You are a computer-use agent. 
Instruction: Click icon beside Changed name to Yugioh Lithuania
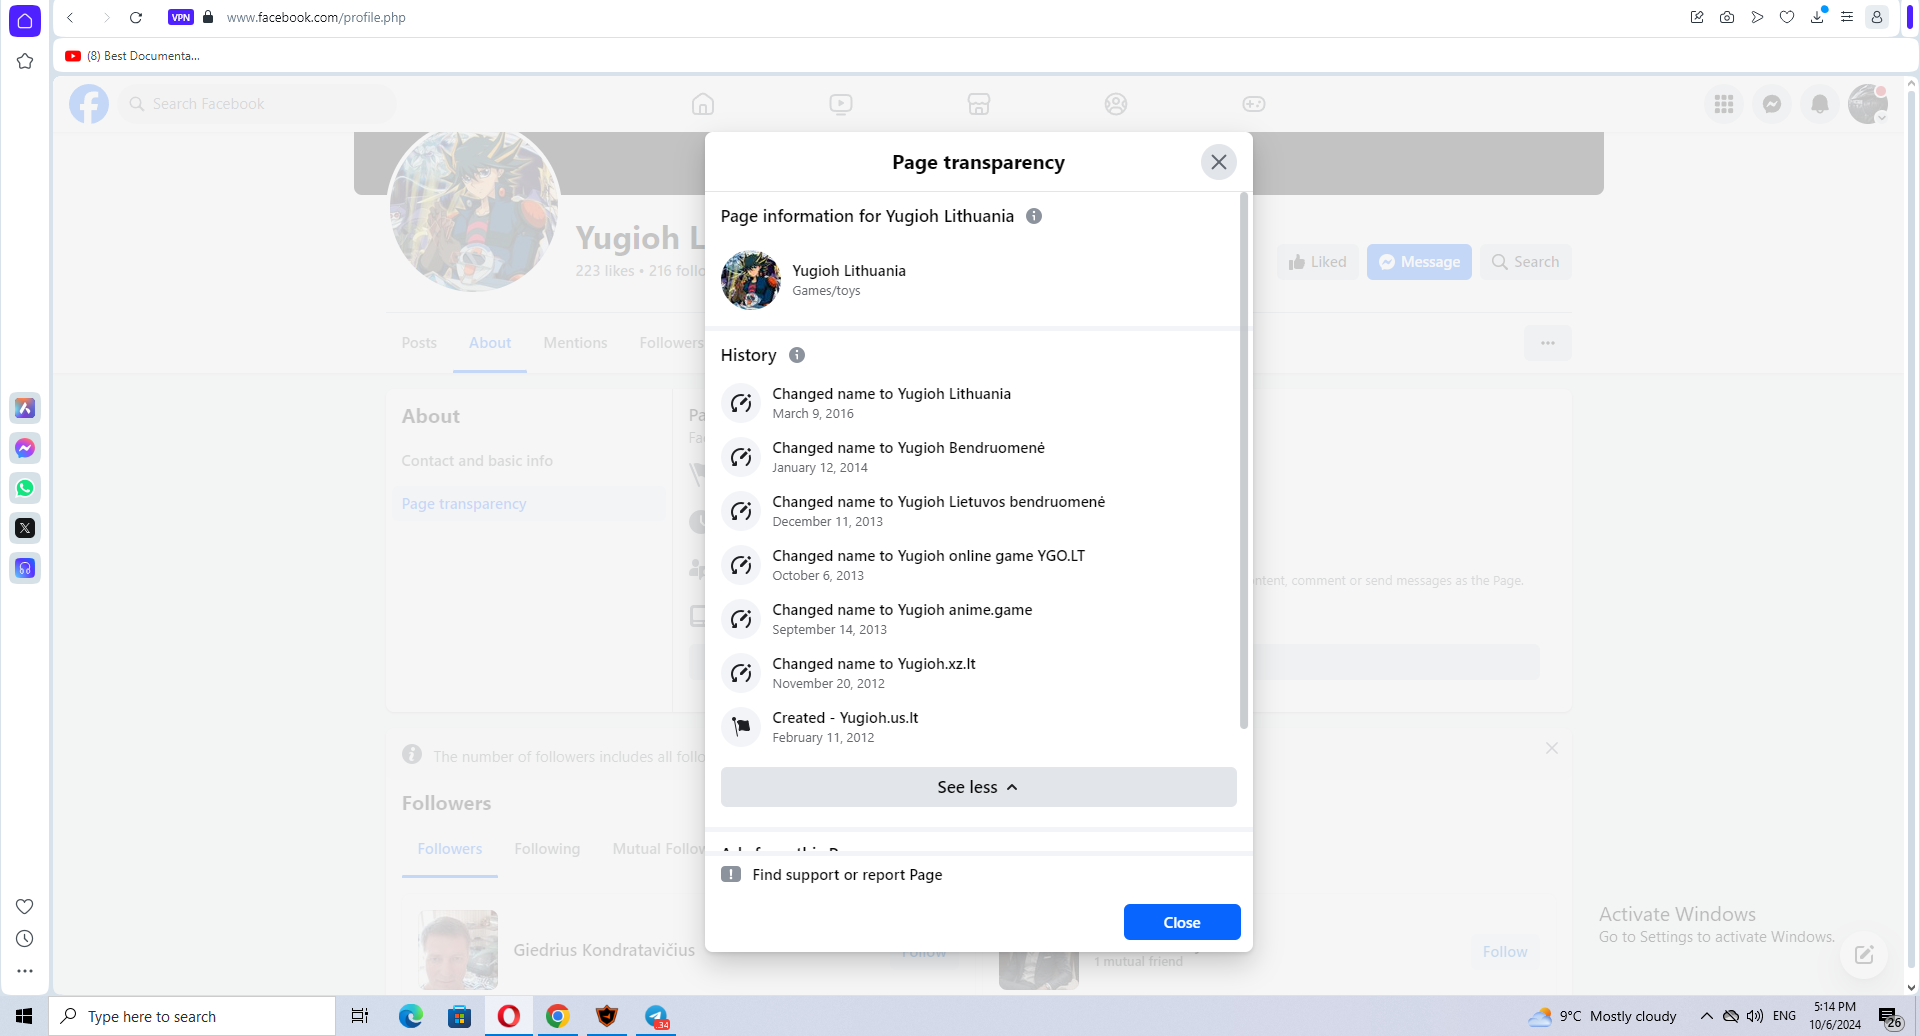pos(741,403)
